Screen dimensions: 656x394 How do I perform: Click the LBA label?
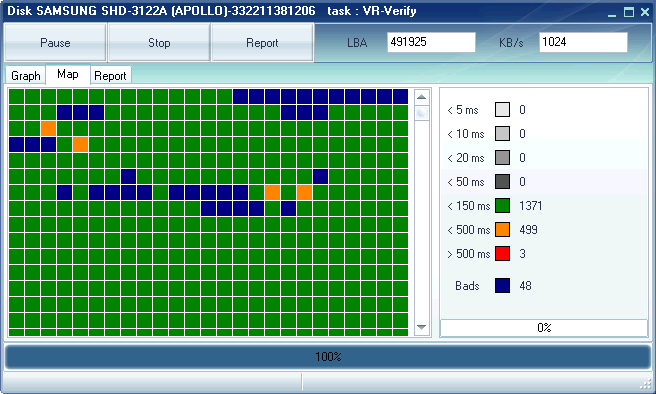(x=357, y=43)
